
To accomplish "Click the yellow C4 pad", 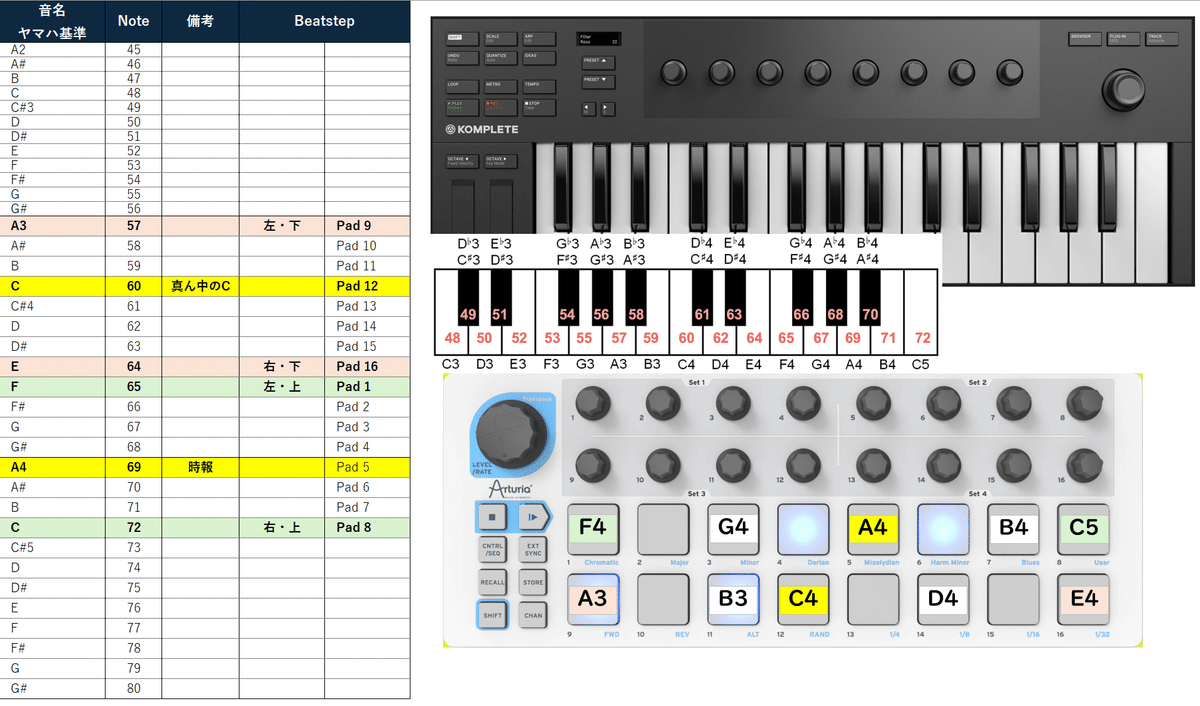I will pyautogui.click(x=805, y=601).
